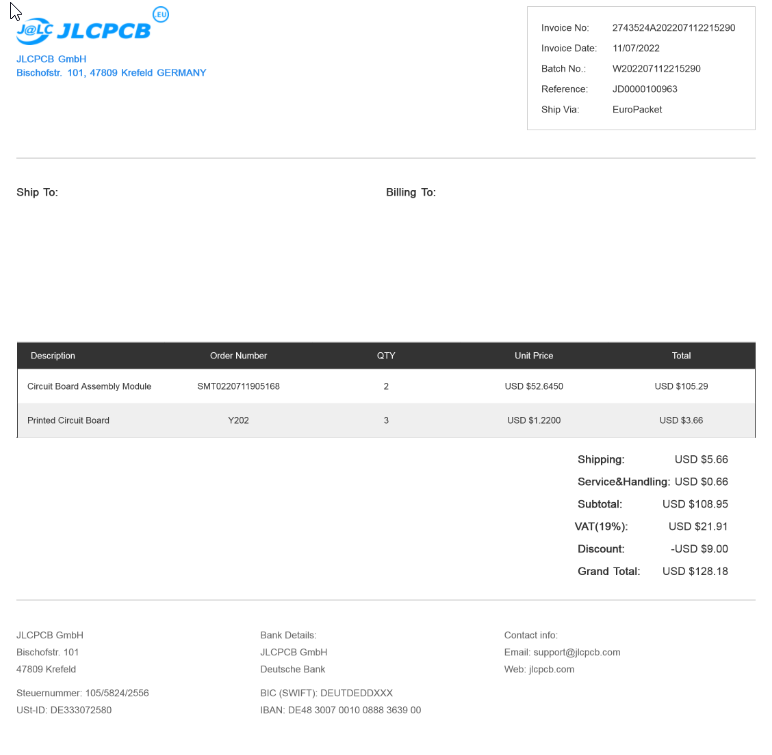The image size is (772, 755).
Task: Click the 'QTY' column header
Action: coord(386,356)
